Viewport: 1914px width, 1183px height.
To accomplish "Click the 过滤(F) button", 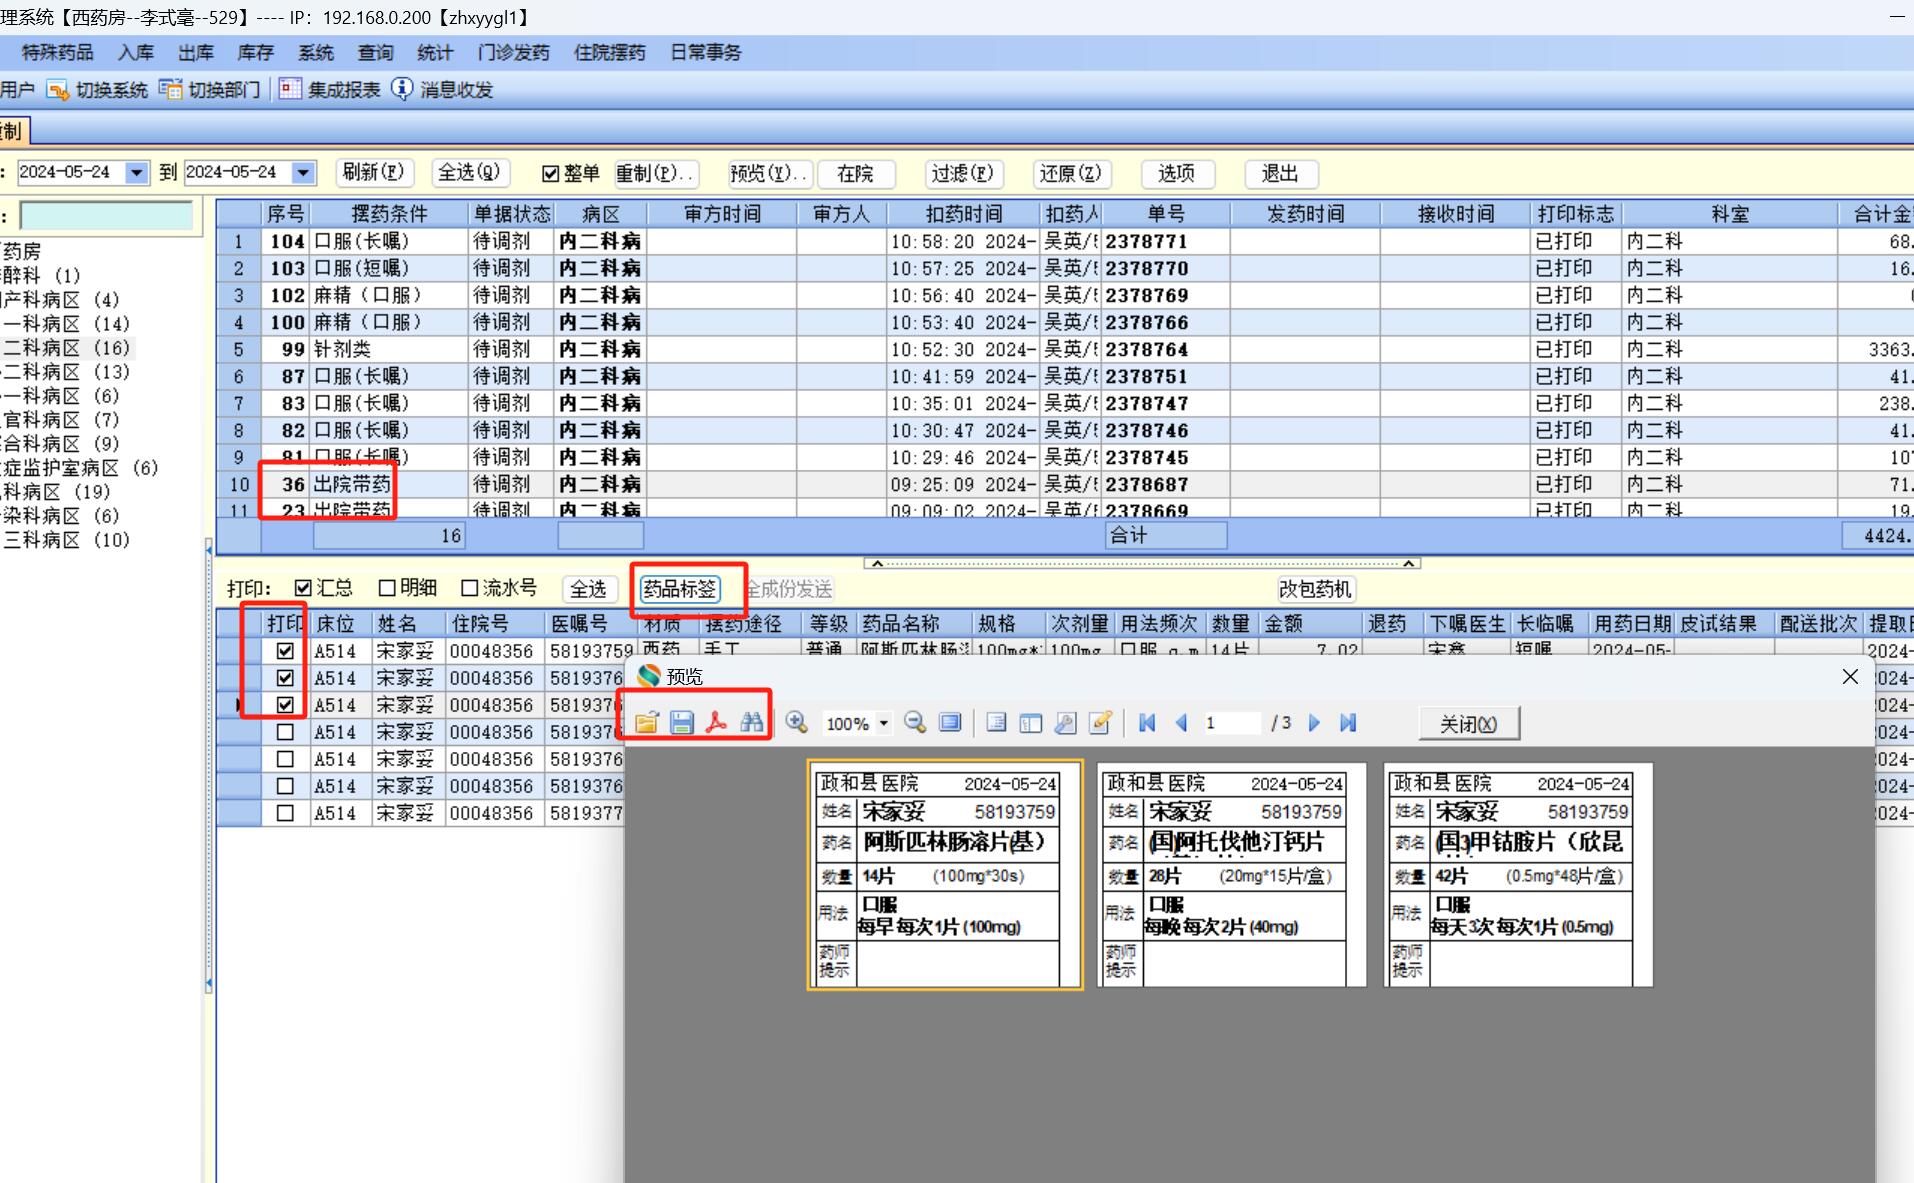I will [x=963, y=174].
